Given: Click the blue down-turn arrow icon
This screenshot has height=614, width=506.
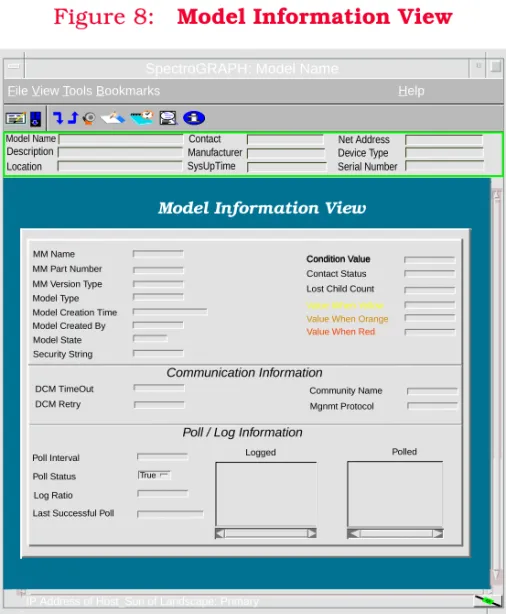Looking at the screenshot, I should point(58,118).
